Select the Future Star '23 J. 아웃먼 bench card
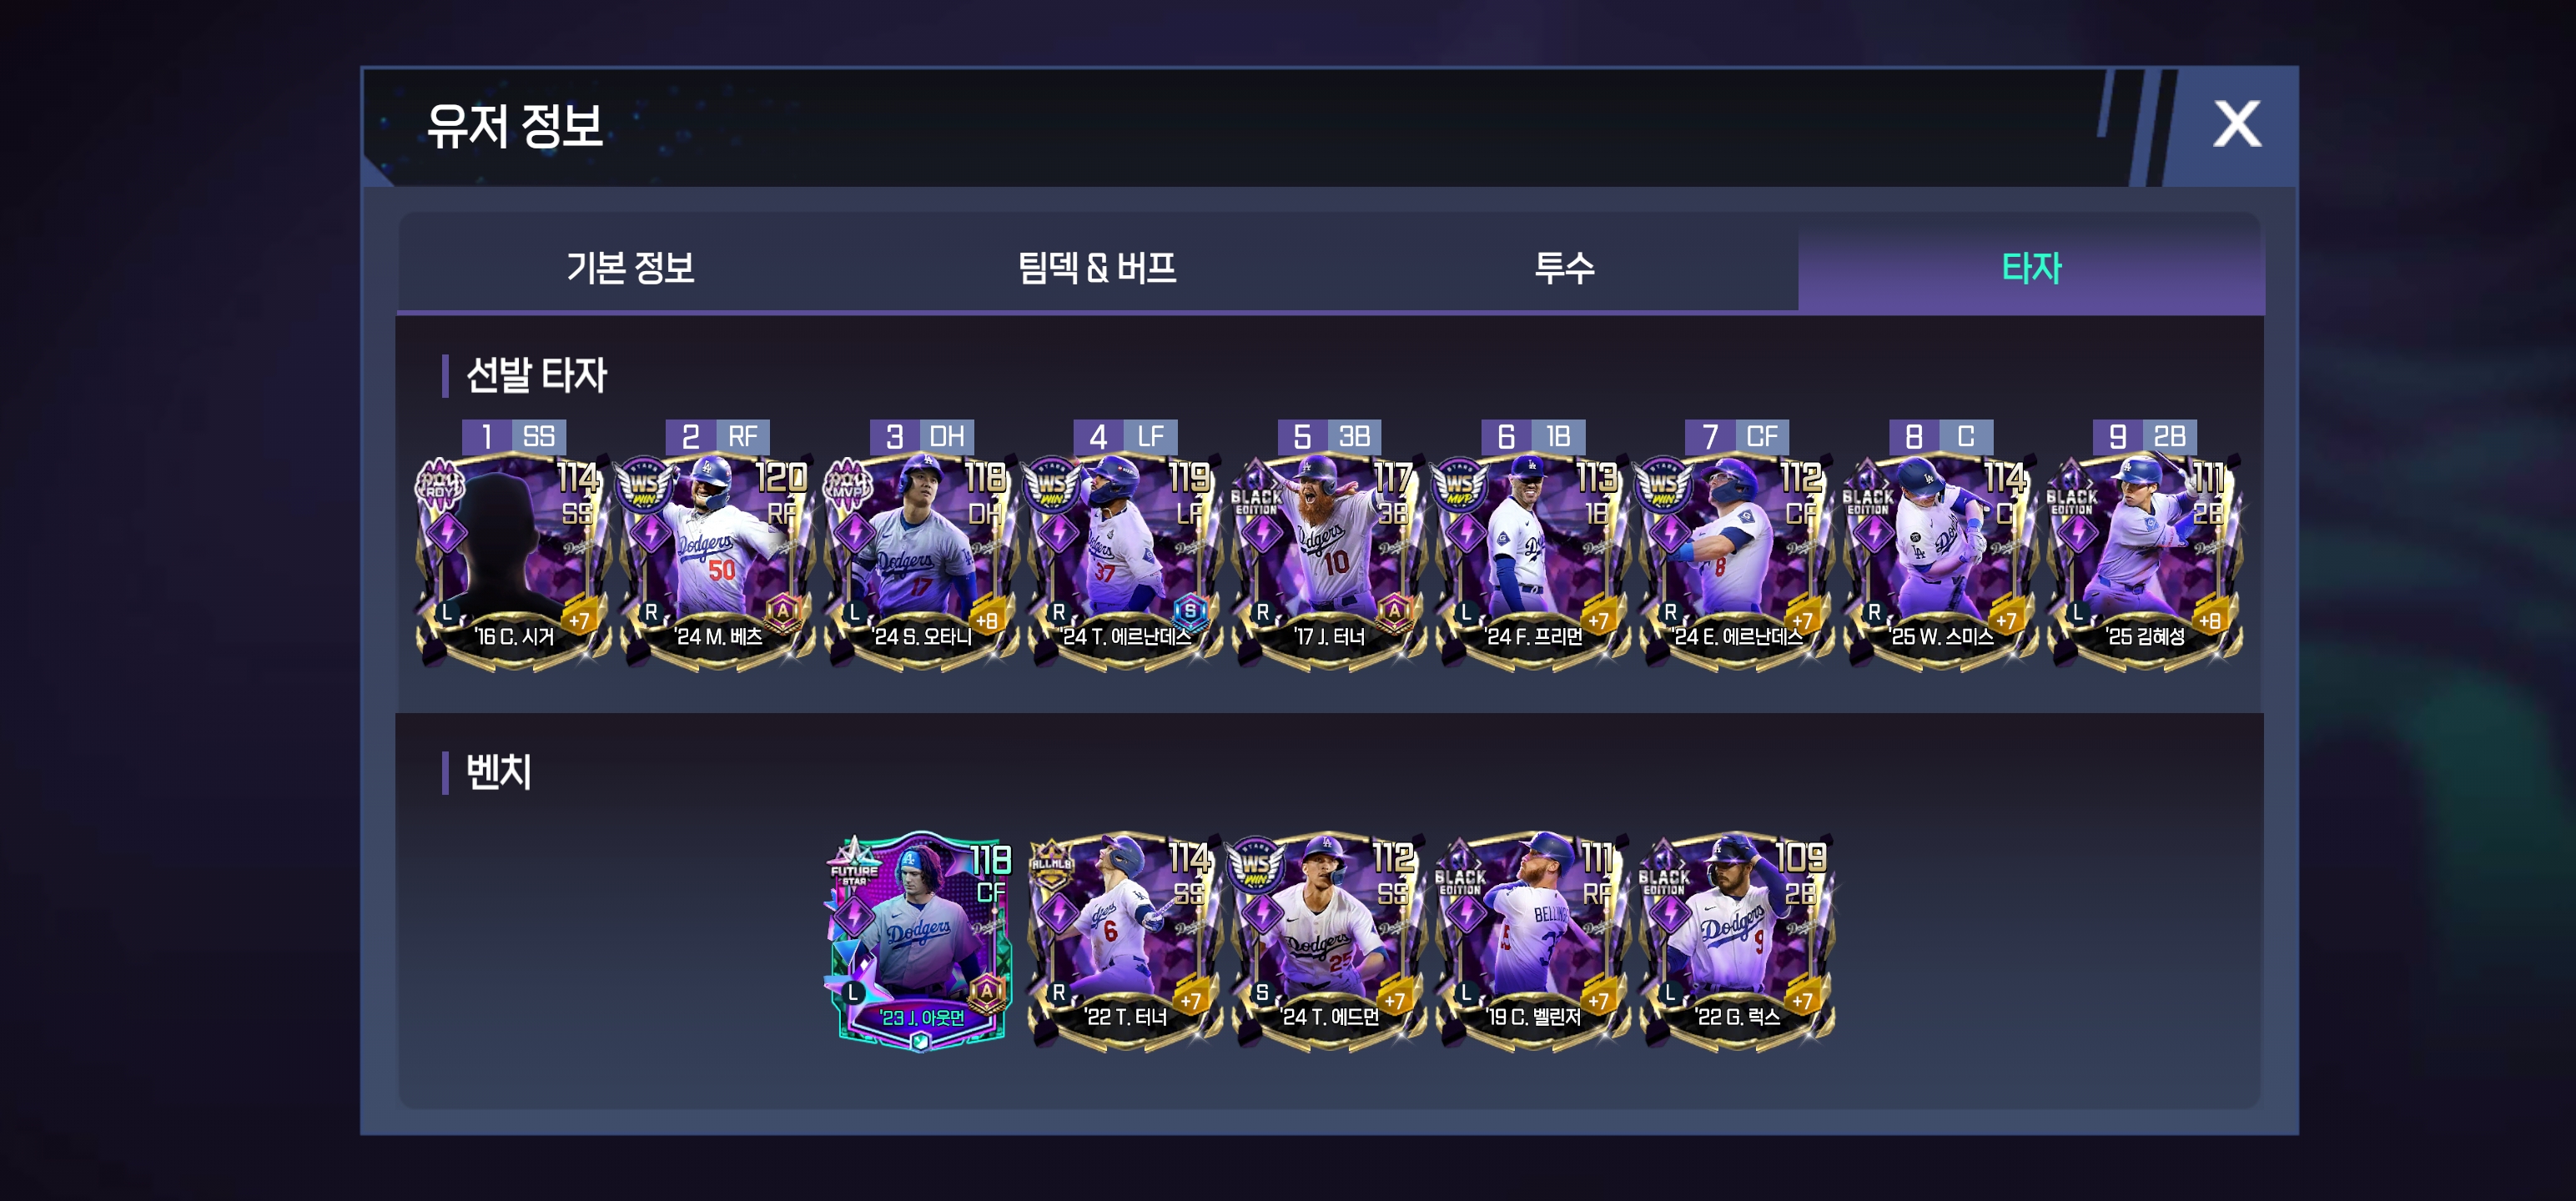Image resolution: width=2576 pixels, height=1201 pixels. pyautogui.click(x=921, y=940)
